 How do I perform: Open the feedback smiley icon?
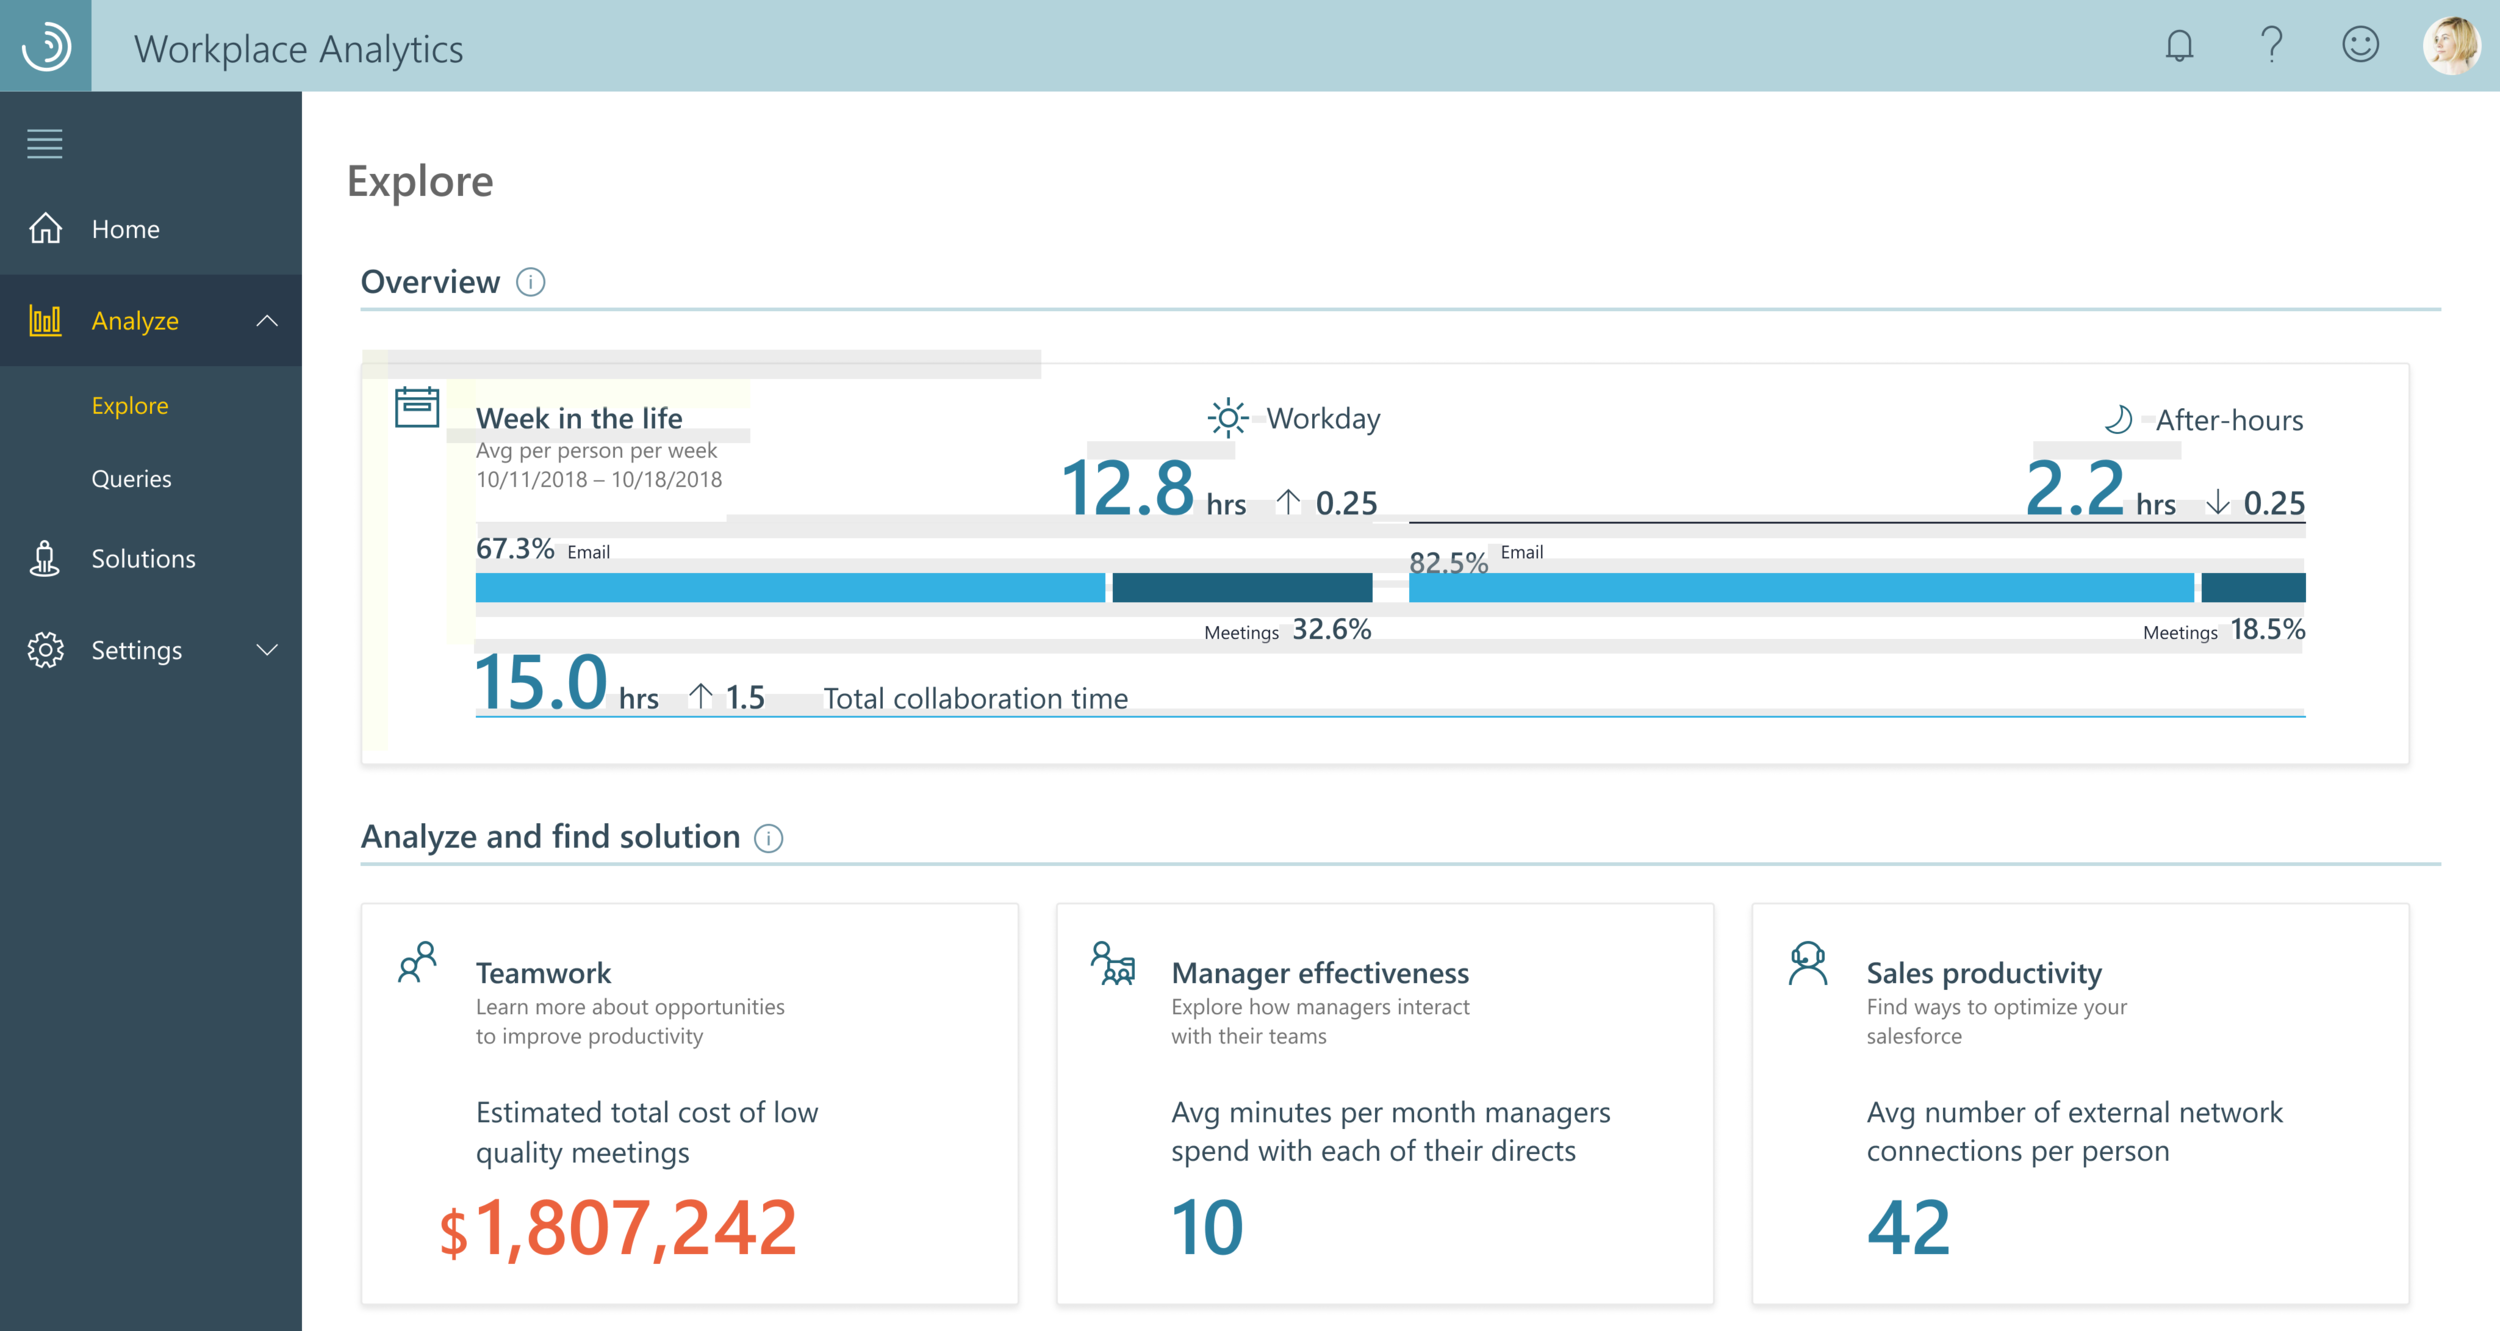point(2360,46)
